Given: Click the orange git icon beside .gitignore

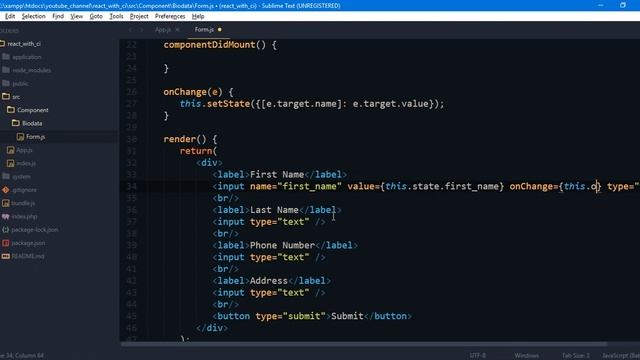Looking at the screenshot, I should coord(6,190).
